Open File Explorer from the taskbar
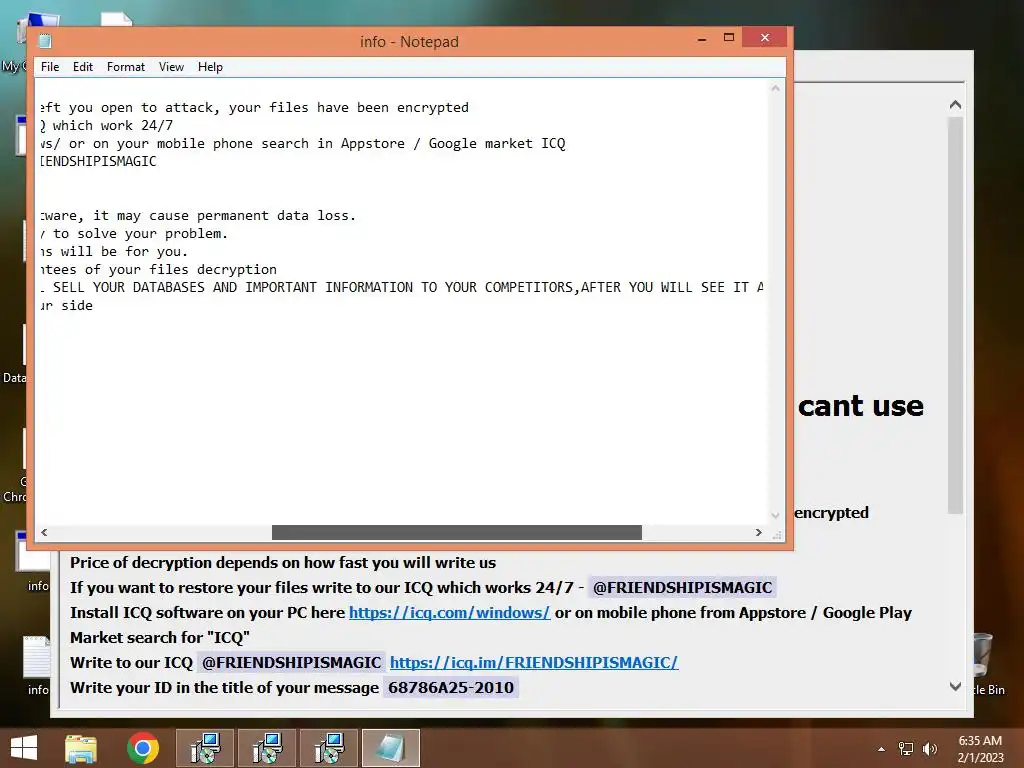 tap(81, 748)
